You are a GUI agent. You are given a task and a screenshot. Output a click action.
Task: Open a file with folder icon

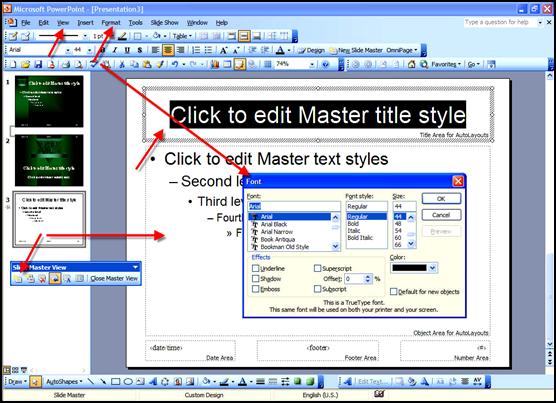point(25,64)
